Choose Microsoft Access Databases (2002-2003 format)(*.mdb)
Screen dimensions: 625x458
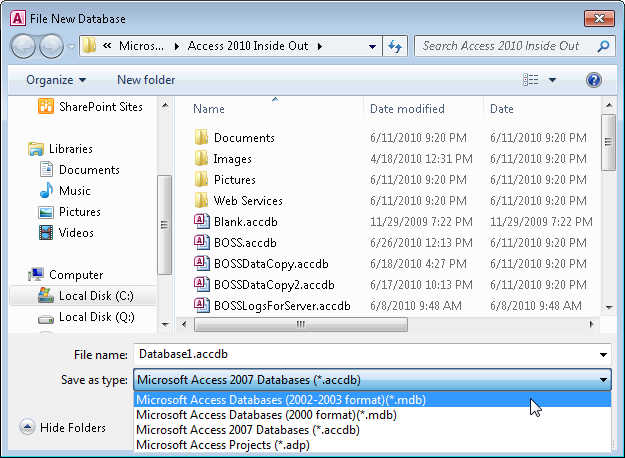pos(372,399)
